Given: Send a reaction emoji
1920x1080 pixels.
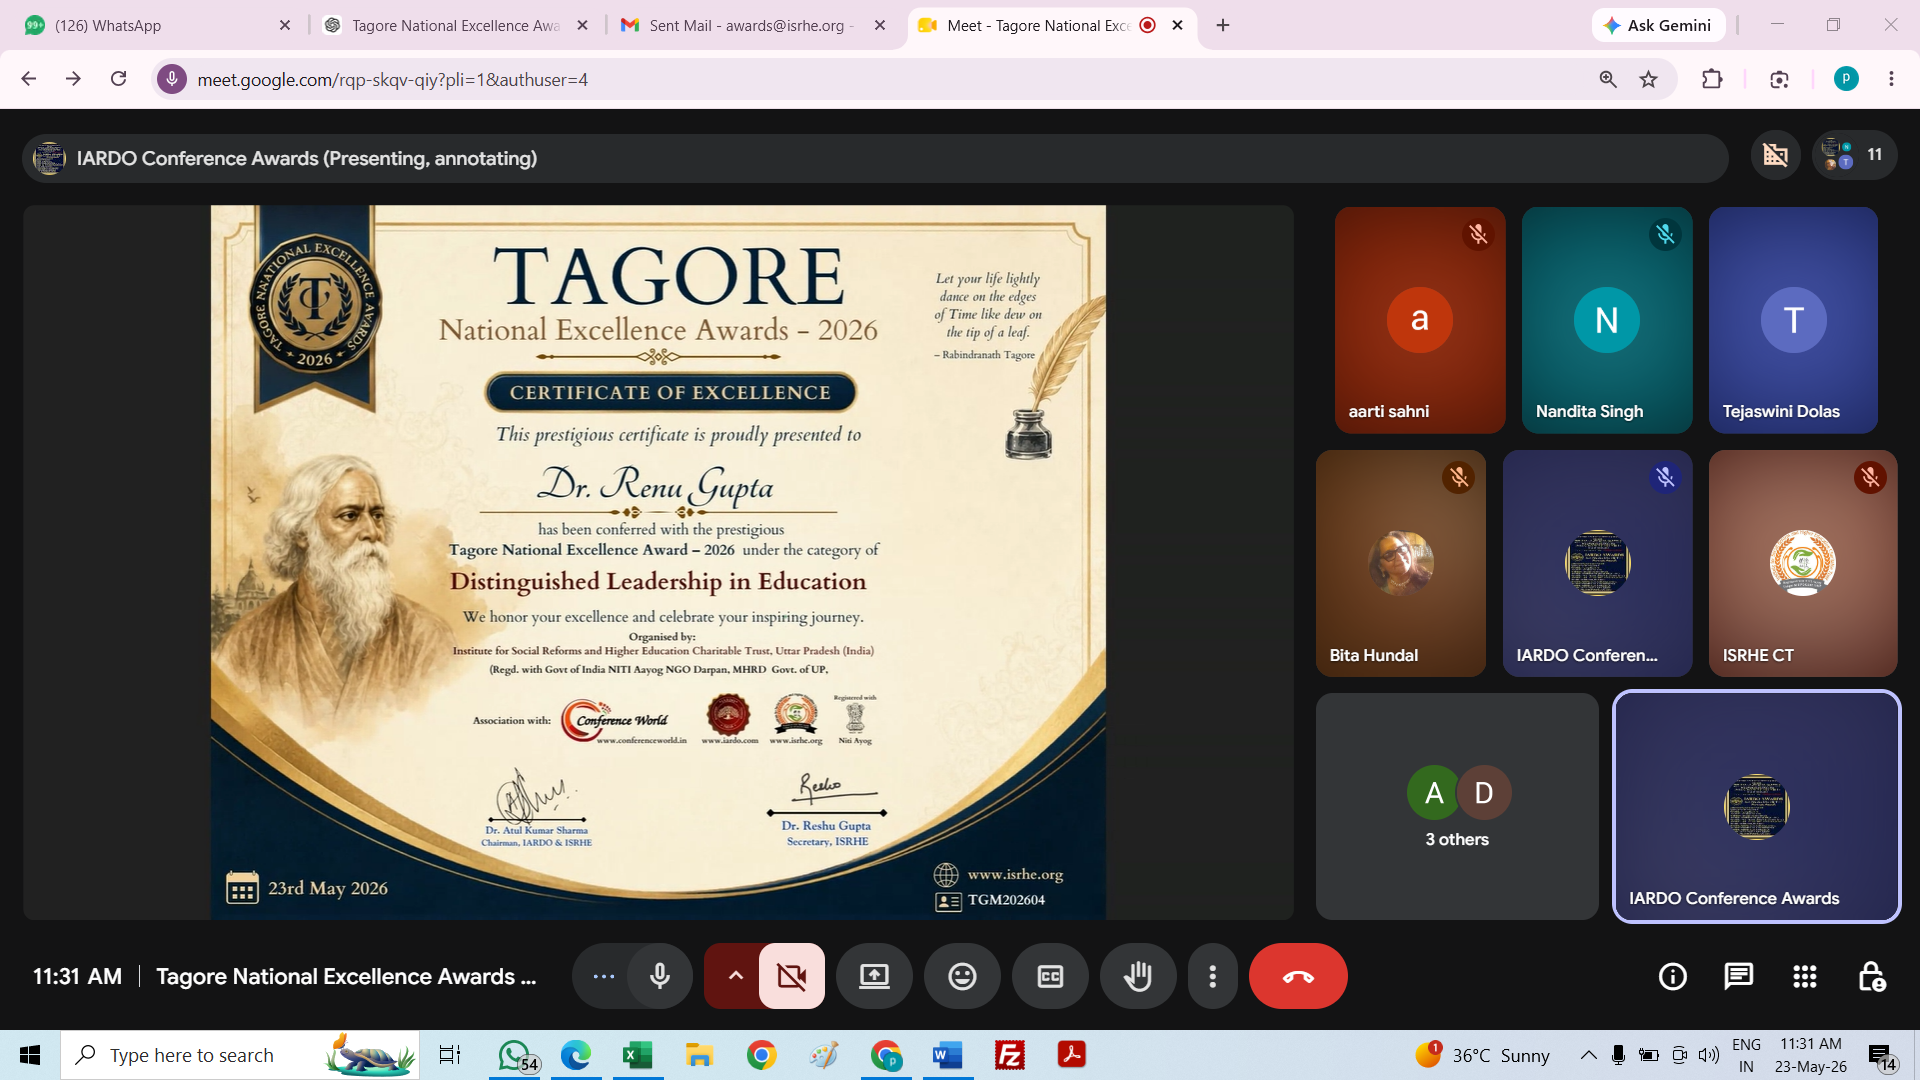Looking at the screenshot, I should point(962,976).
